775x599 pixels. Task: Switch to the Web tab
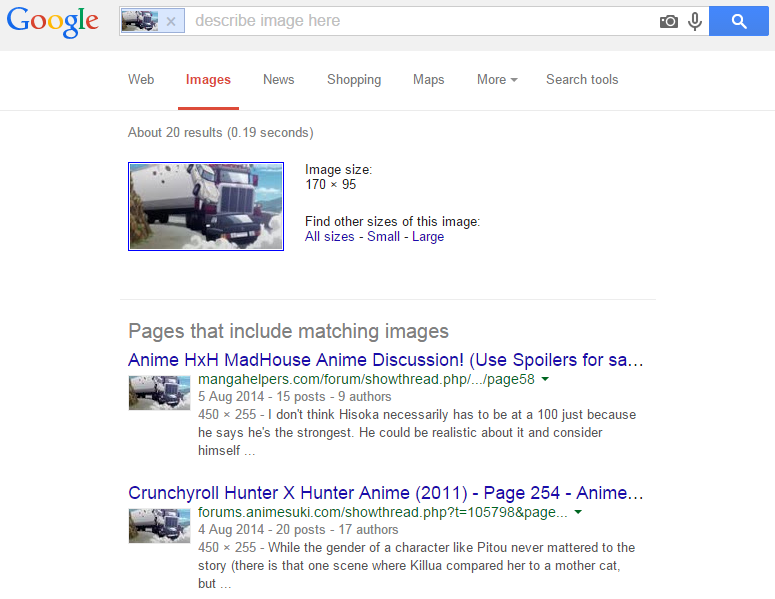141,80
